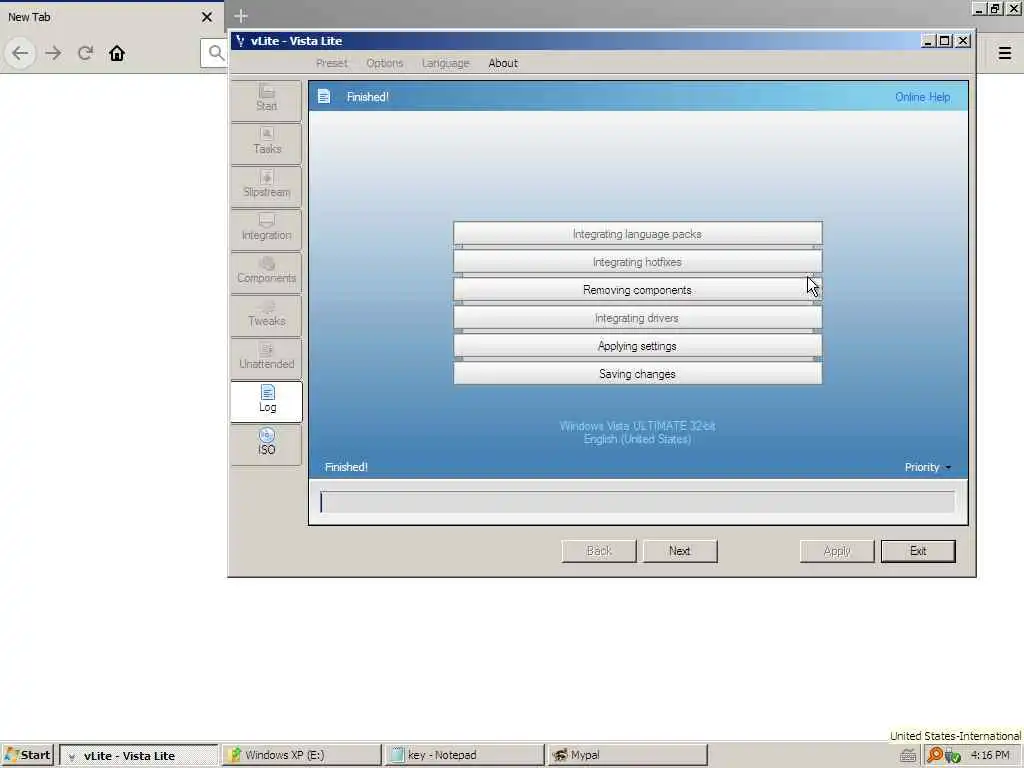Viewport: 1024px width, 768px height.
Task: Open the Integration sidebar page
Action: pos(266,229)
